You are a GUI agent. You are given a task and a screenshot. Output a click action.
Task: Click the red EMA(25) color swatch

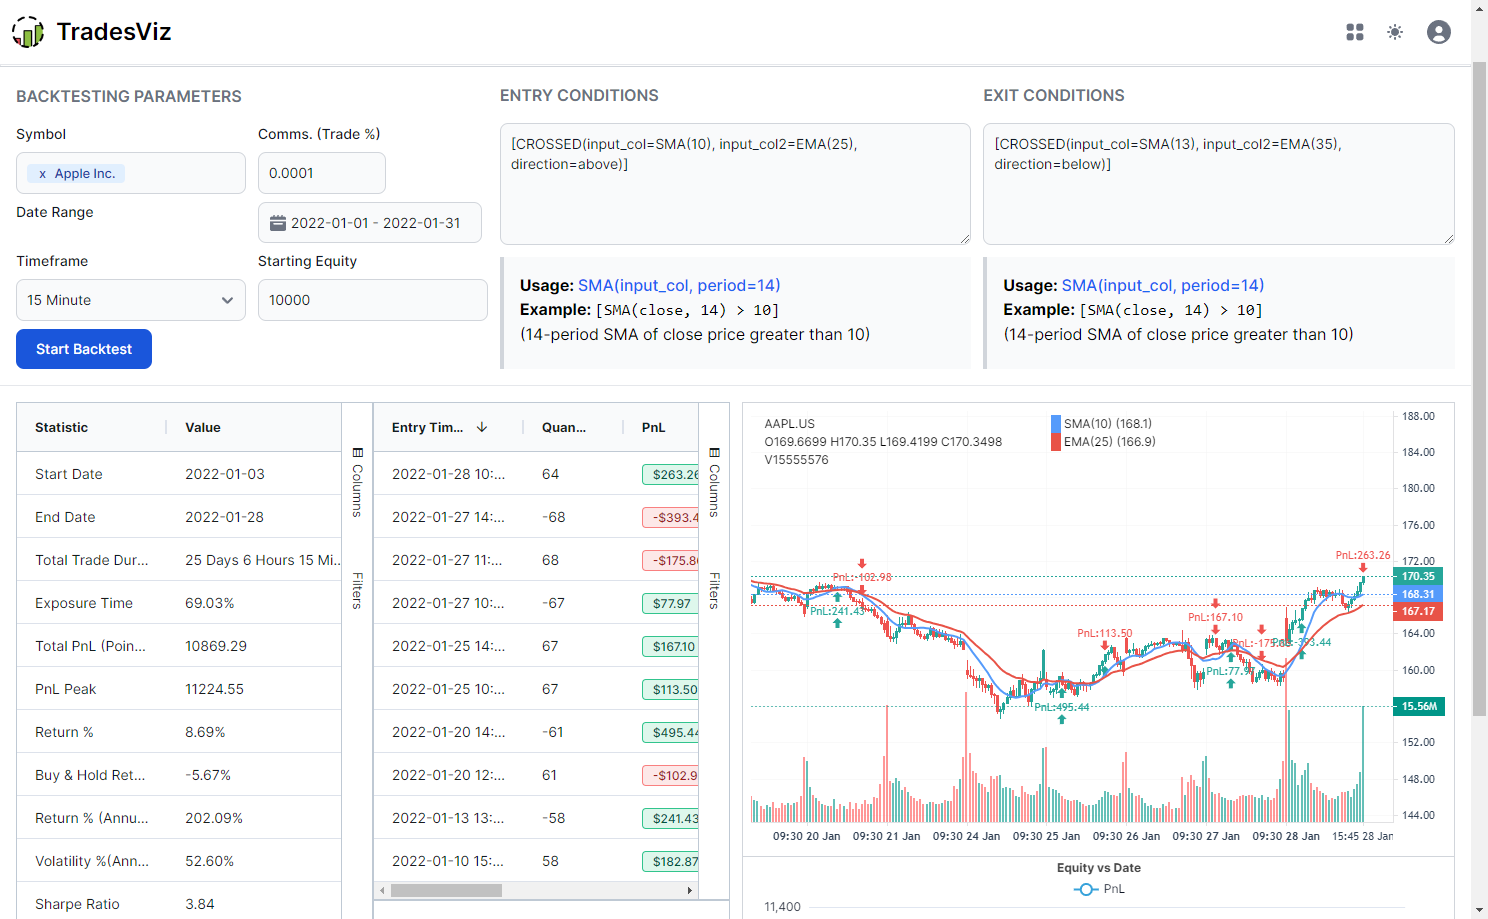[1055, 441]
